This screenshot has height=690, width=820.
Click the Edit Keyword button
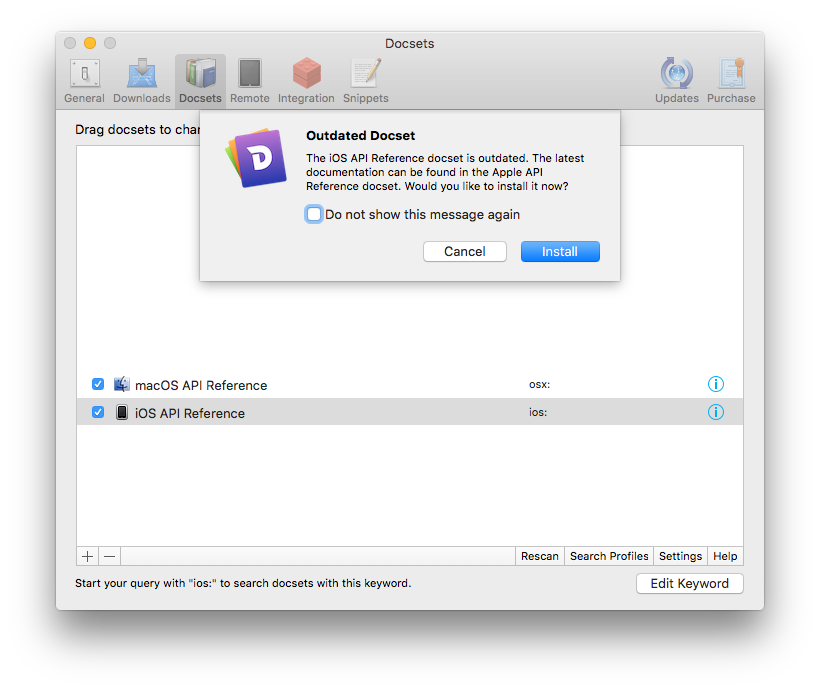click(x=689, y=584)
